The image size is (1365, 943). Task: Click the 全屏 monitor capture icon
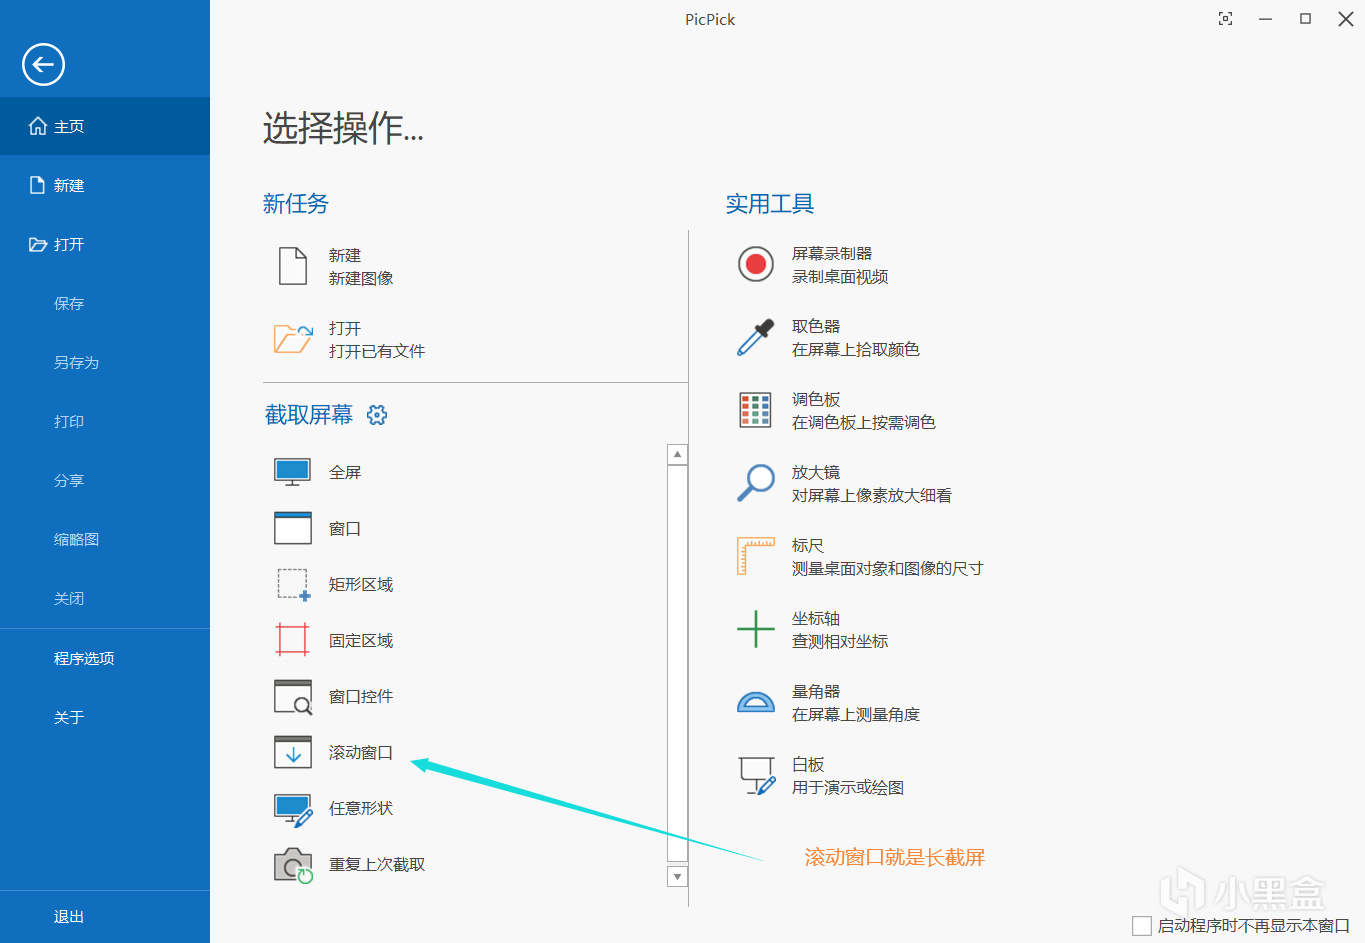(x=293, y=472)
